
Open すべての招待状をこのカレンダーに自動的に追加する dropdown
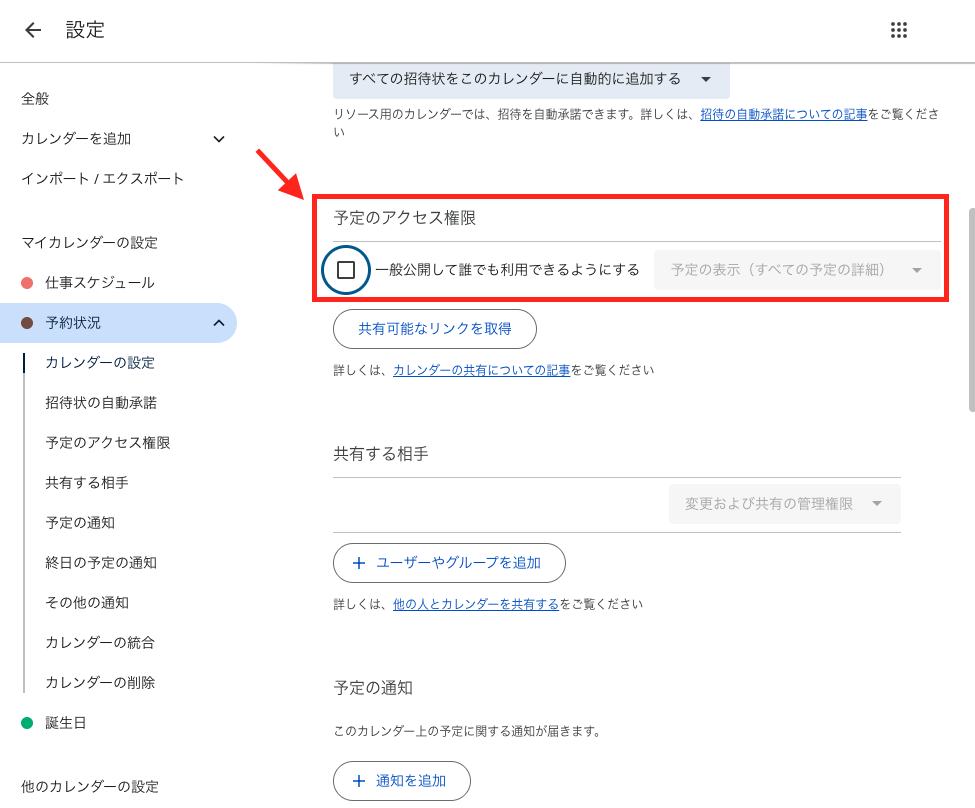531,80
